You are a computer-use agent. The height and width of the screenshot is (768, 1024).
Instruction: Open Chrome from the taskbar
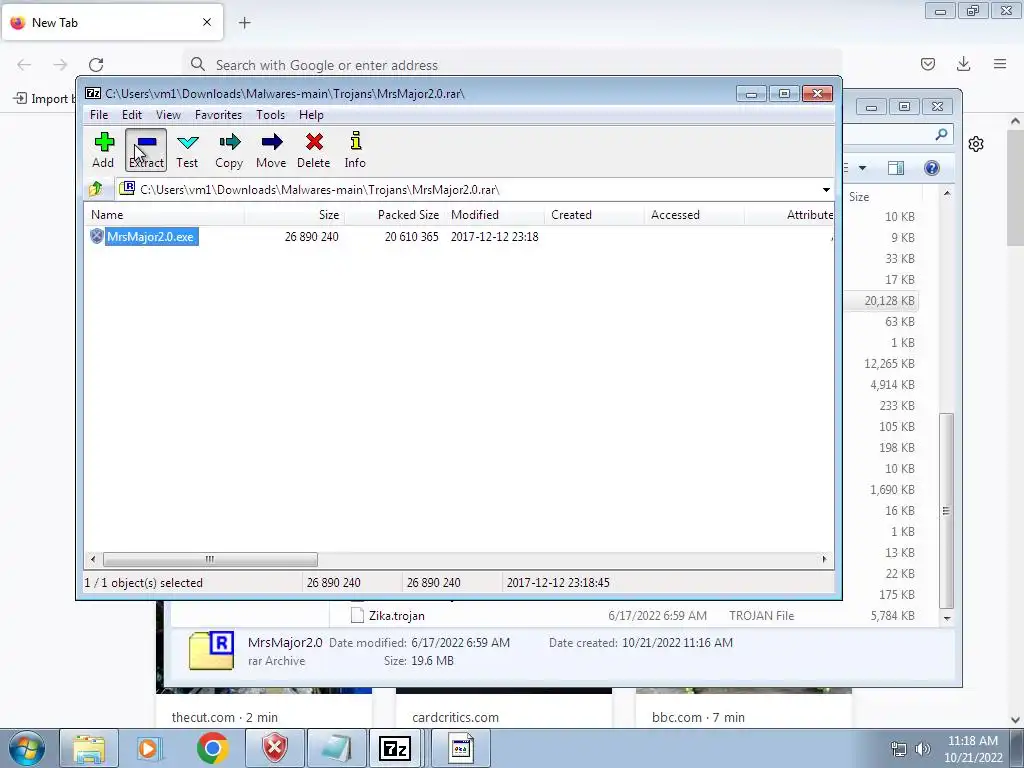click(x=212, y=748)
